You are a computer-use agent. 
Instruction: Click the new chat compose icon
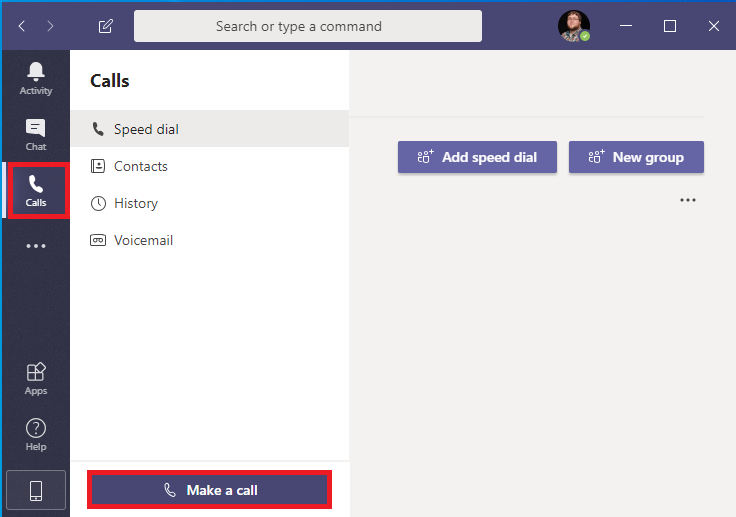106,26
